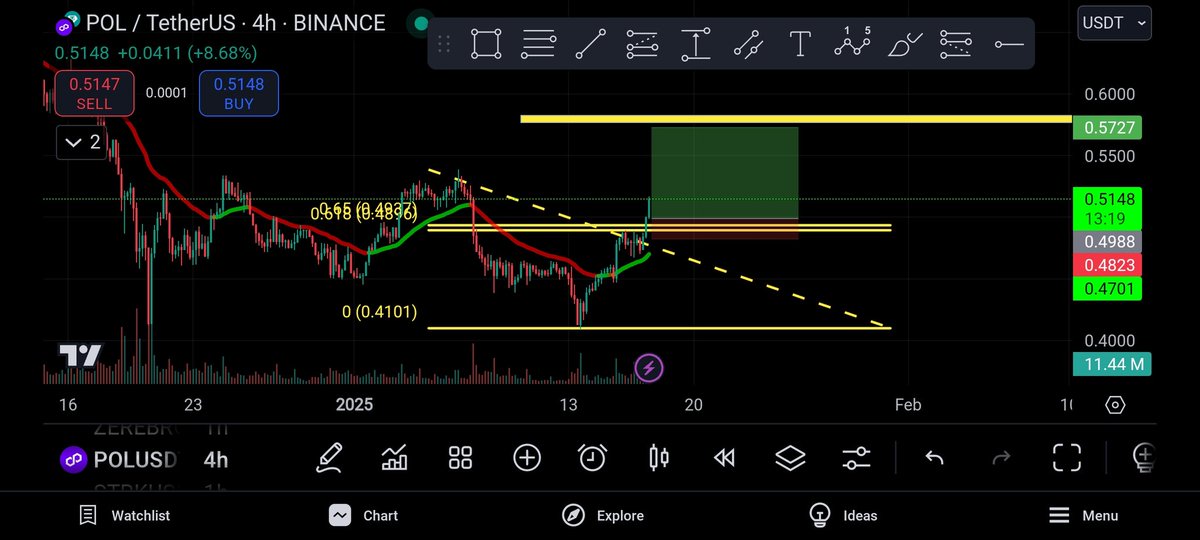Redo the chart action

(x=1000, y=458)
